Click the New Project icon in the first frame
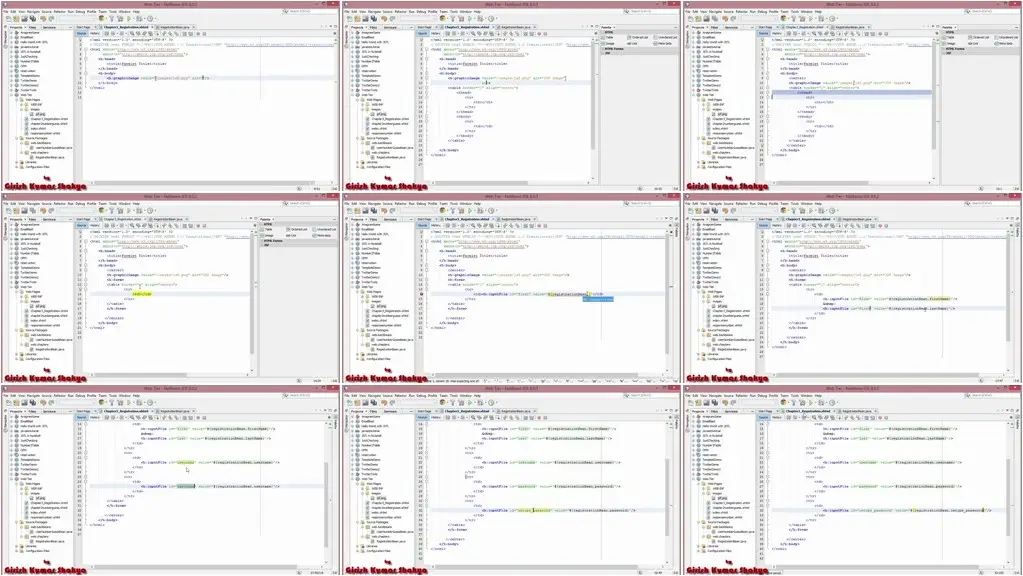The image size is (1023, 576). coord(16,18)
